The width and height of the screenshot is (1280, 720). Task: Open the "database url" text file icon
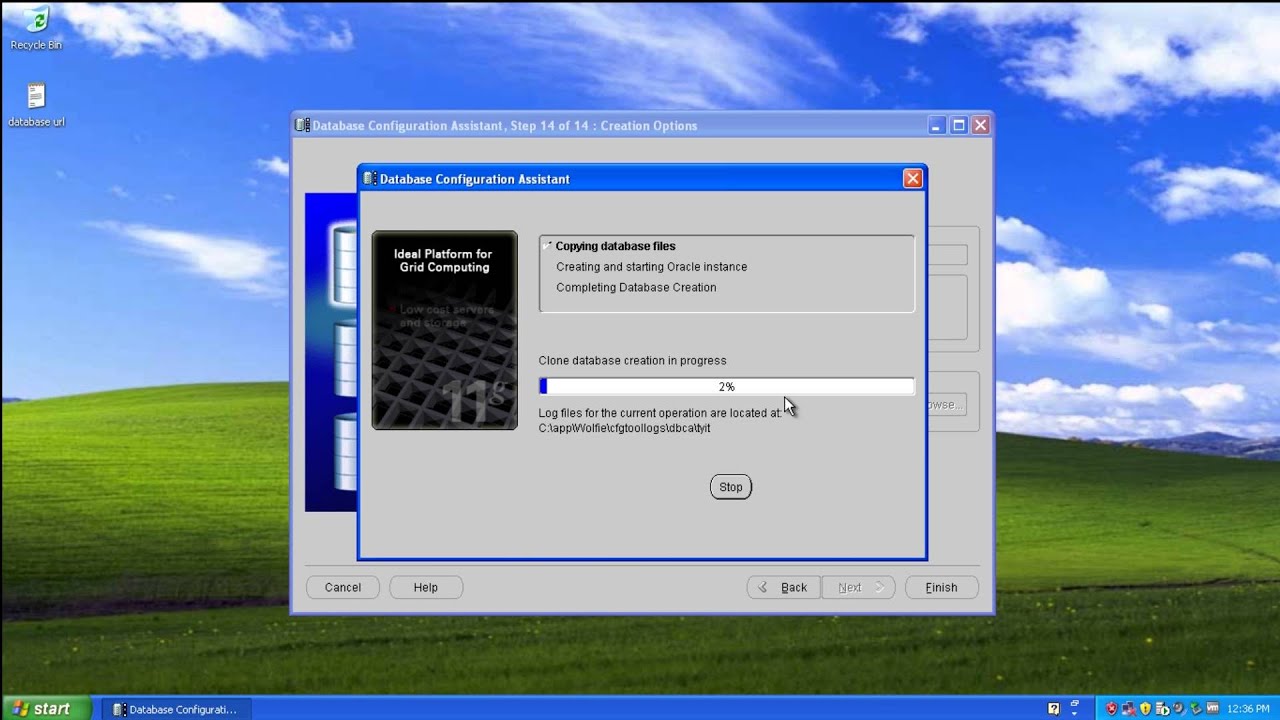36,105
